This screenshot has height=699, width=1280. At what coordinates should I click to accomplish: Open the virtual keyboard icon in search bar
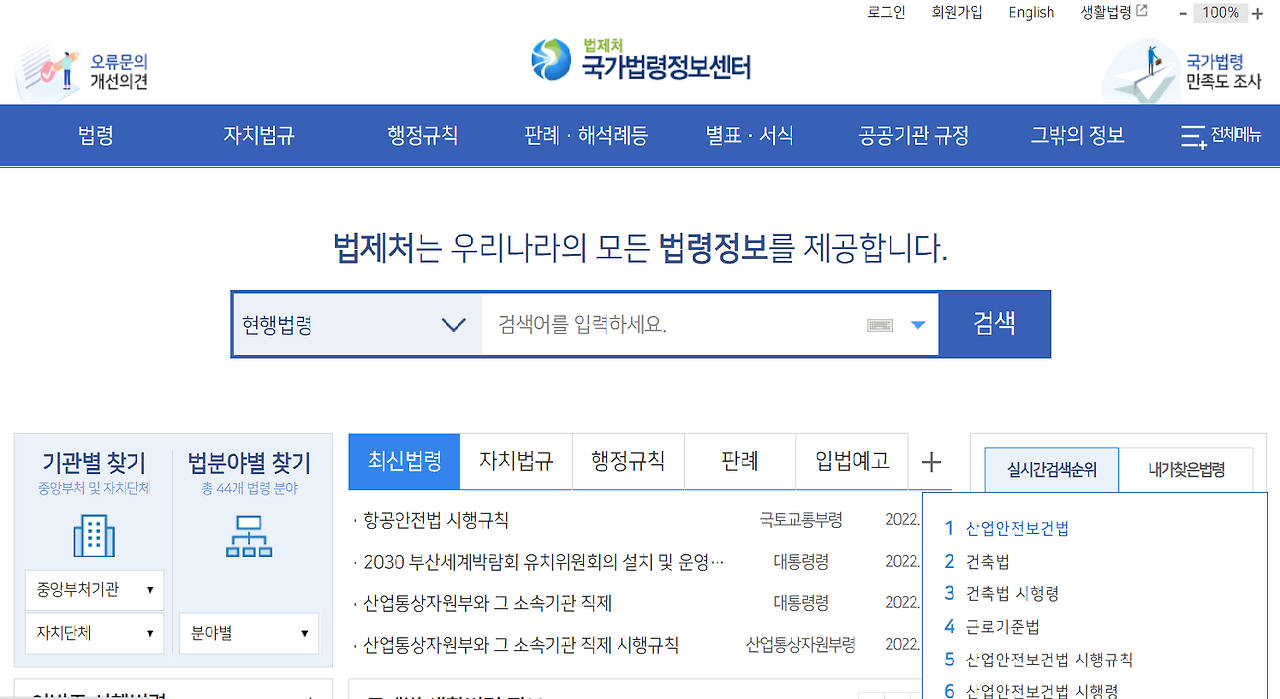coord(879,323)
